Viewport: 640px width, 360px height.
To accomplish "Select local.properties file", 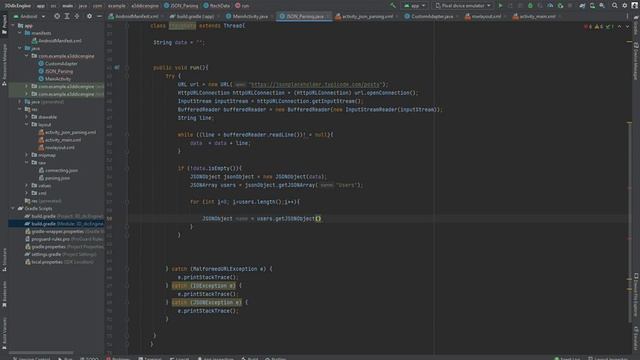I will coord(60,262).
